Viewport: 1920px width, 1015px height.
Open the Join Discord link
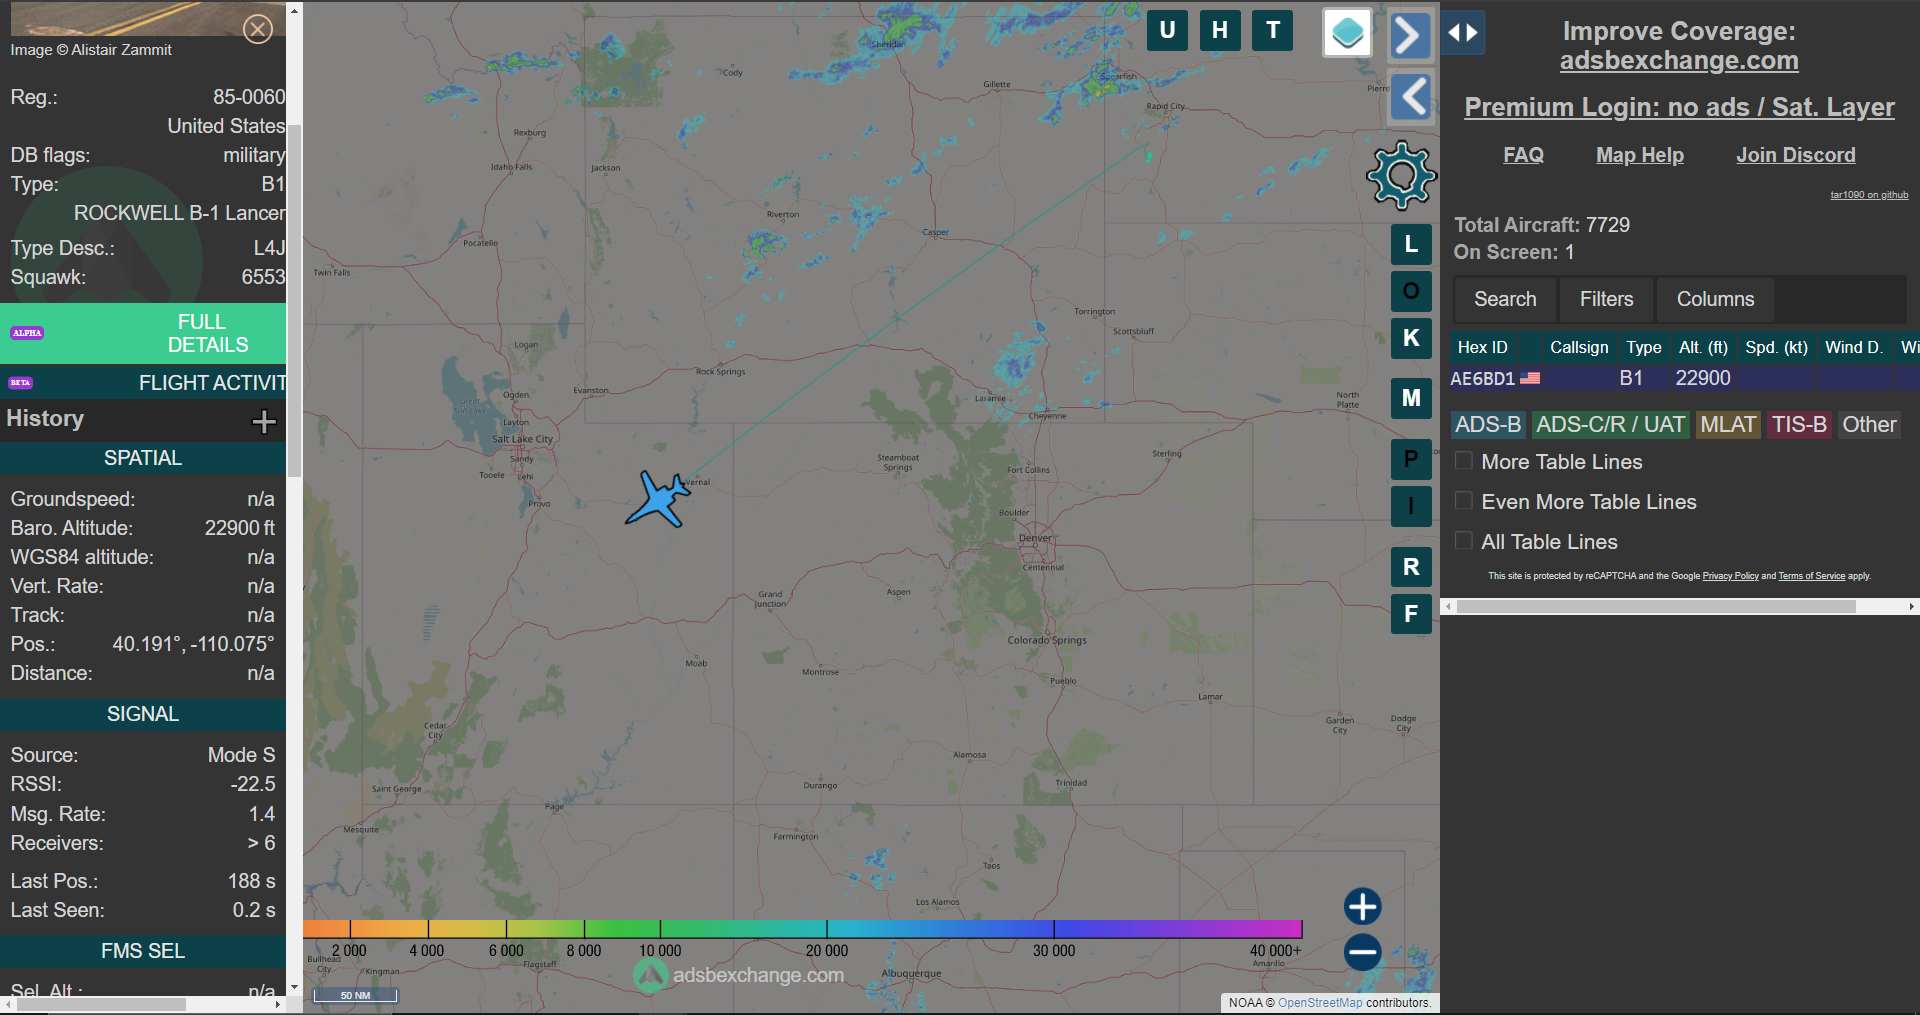[x=1795, y=155]
